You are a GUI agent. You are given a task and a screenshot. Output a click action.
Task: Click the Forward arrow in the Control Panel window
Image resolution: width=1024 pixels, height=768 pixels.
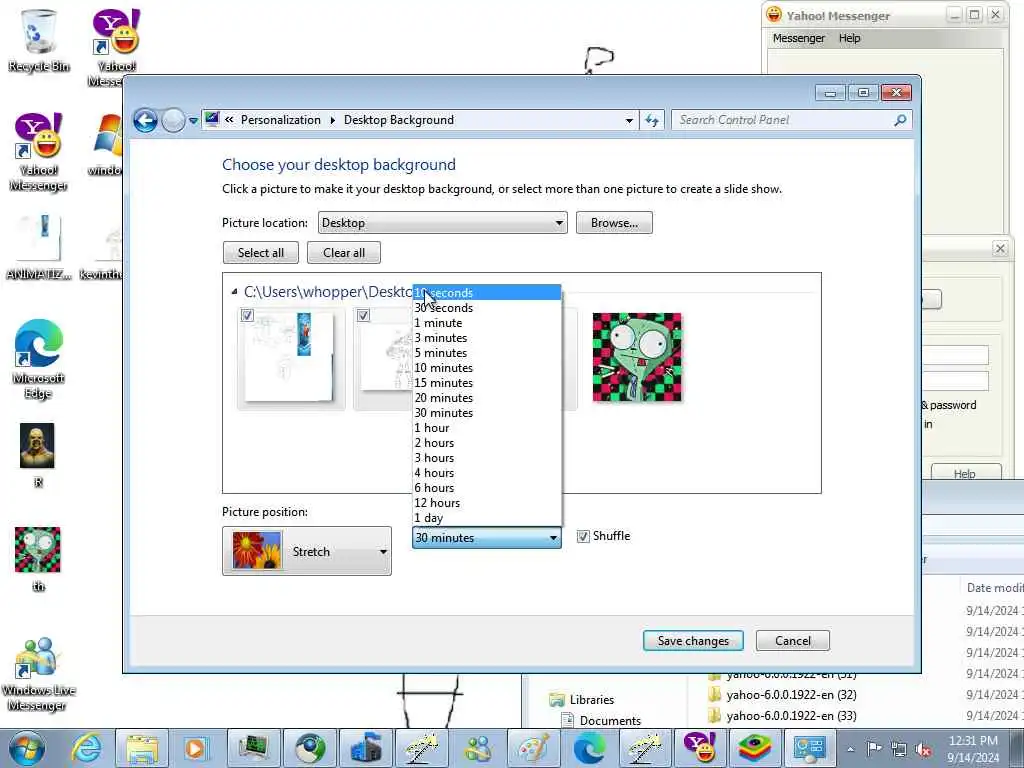pyautogui.click(x=173, y=120)
